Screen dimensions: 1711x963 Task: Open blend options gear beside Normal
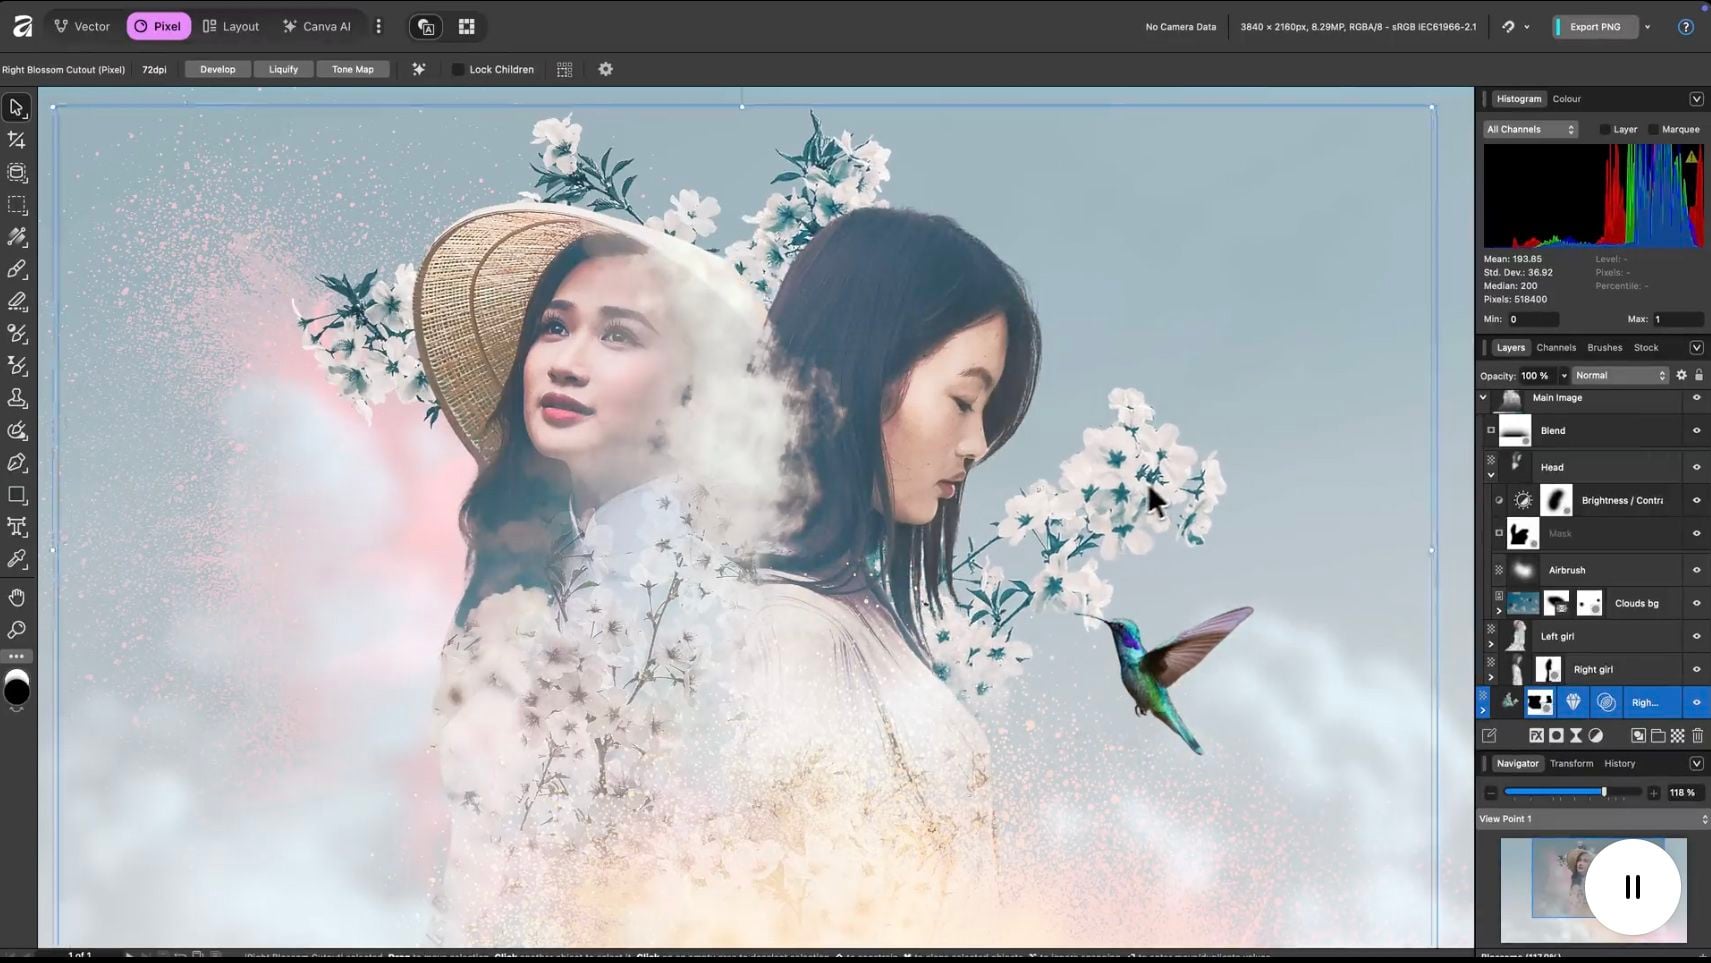pyautogui.click(x=1681, y=375)
